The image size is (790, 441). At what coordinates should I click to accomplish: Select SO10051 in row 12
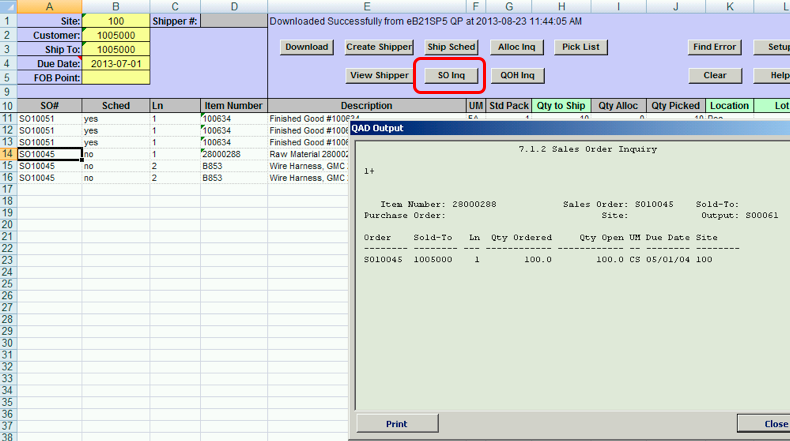point(49,131)
